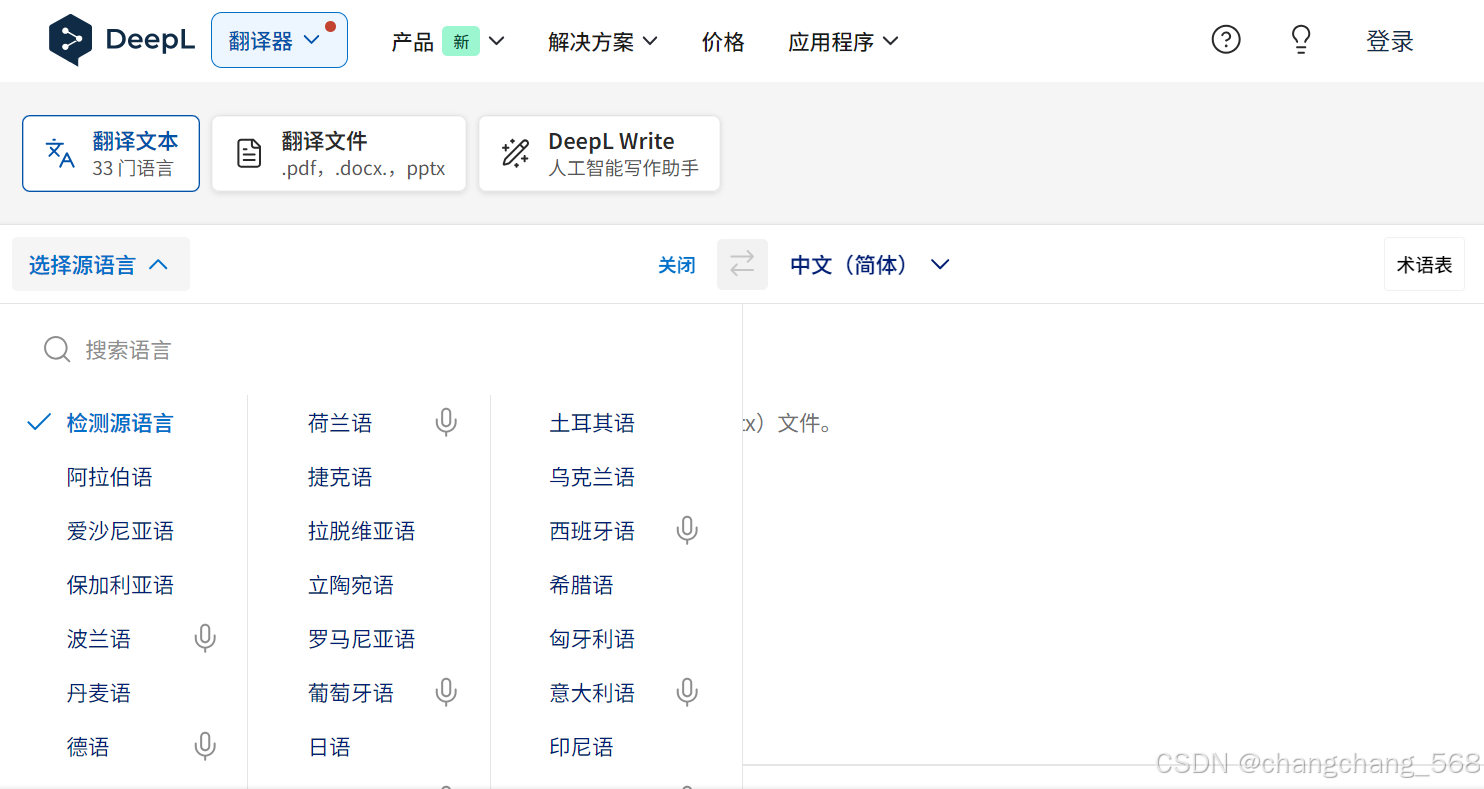Select 葡萄牙语 as source language
This screenshot has height=789, width=1484.
(x=351, y=693)
